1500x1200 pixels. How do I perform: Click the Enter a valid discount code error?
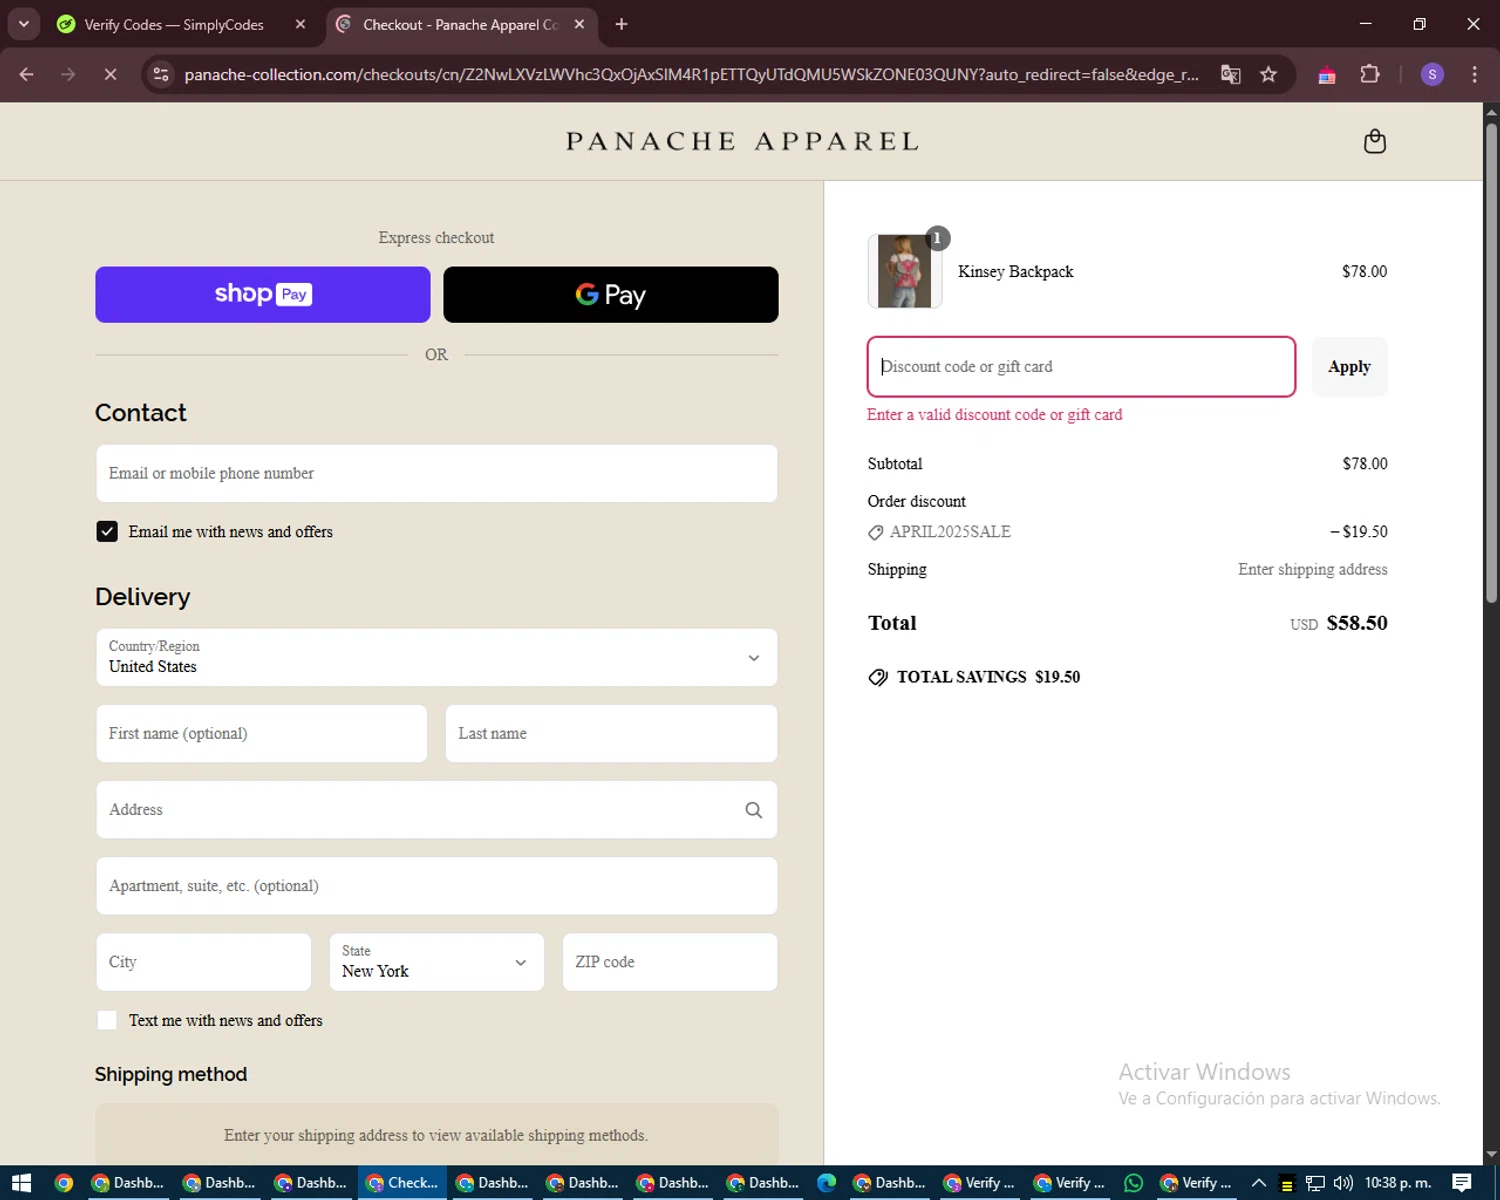coord(995,415)
